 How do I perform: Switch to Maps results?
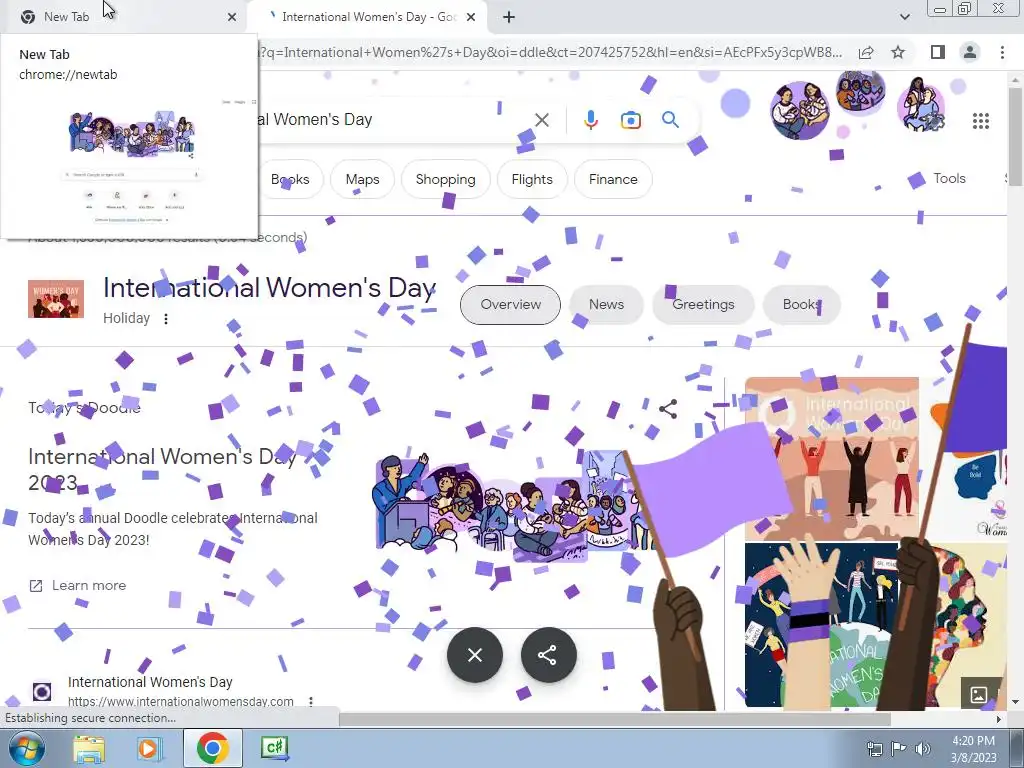[x=362, y=179]
